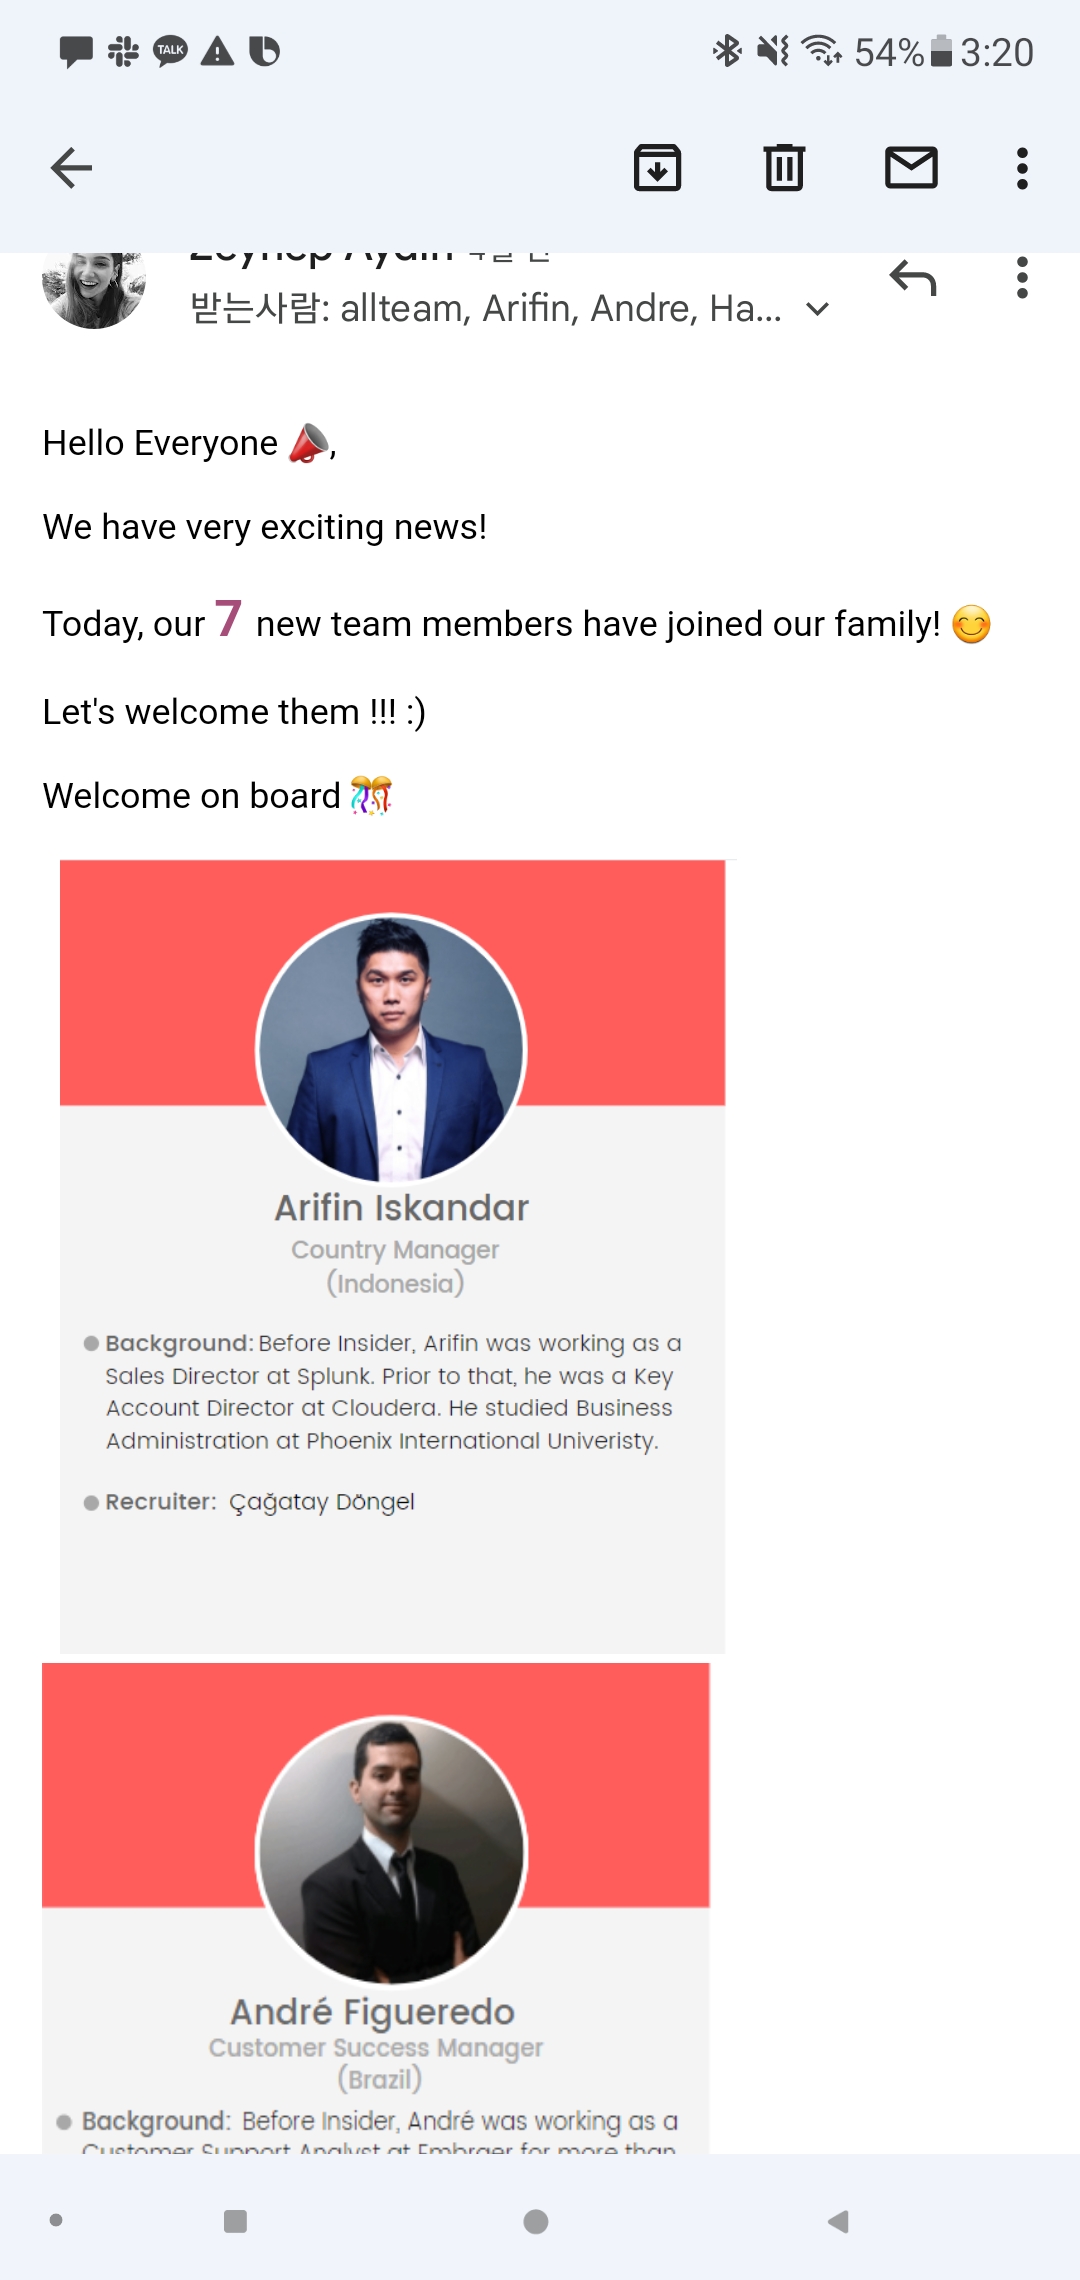Open Arifin Iskandar's profile photo
The image size is (1080, 2280).
(x=392, y=1047)
